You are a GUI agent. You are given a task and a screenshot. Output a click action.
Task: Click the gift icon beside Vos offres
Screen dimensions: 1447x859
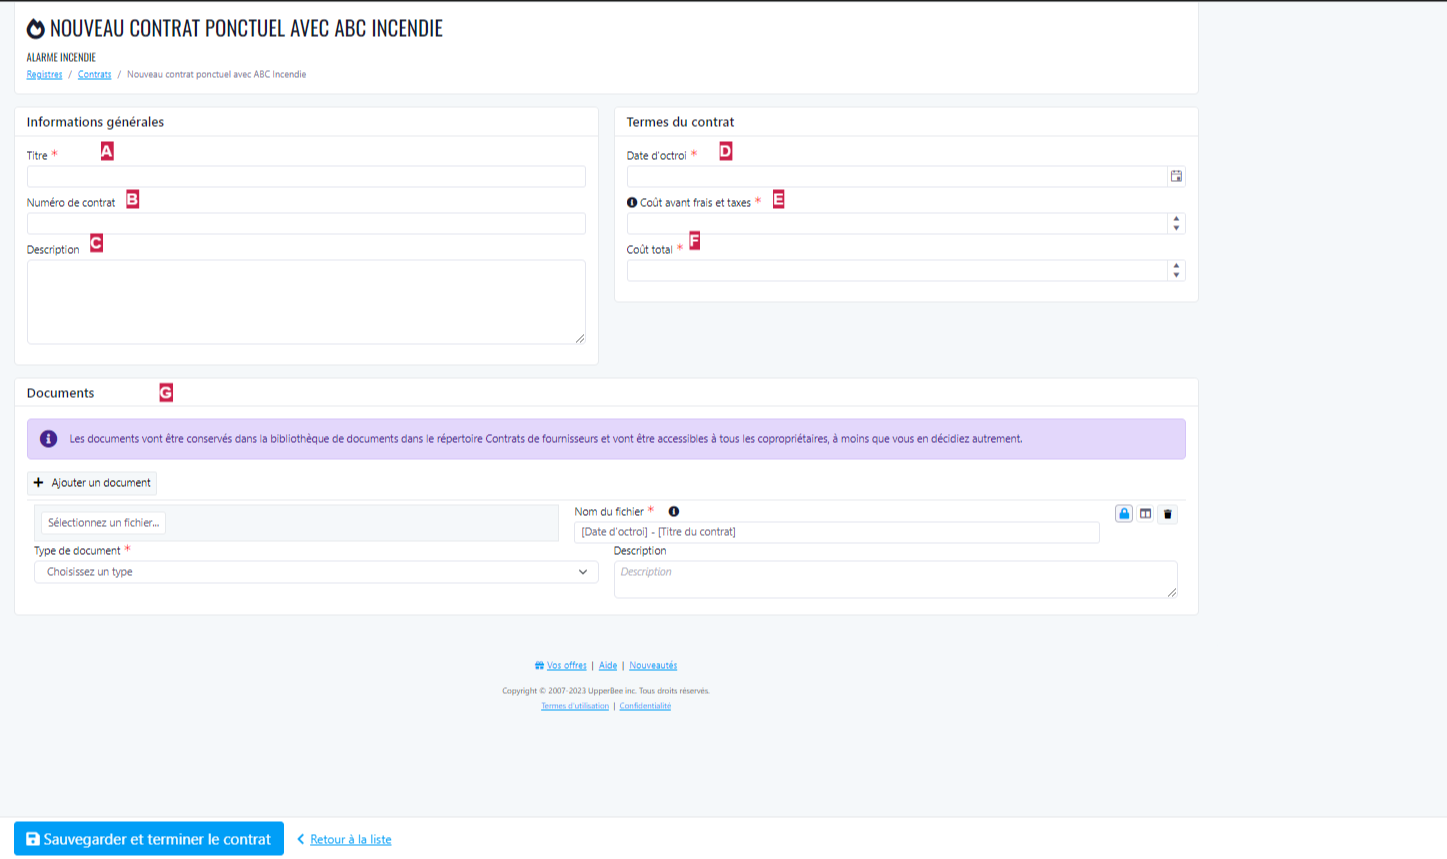[540, 665]
